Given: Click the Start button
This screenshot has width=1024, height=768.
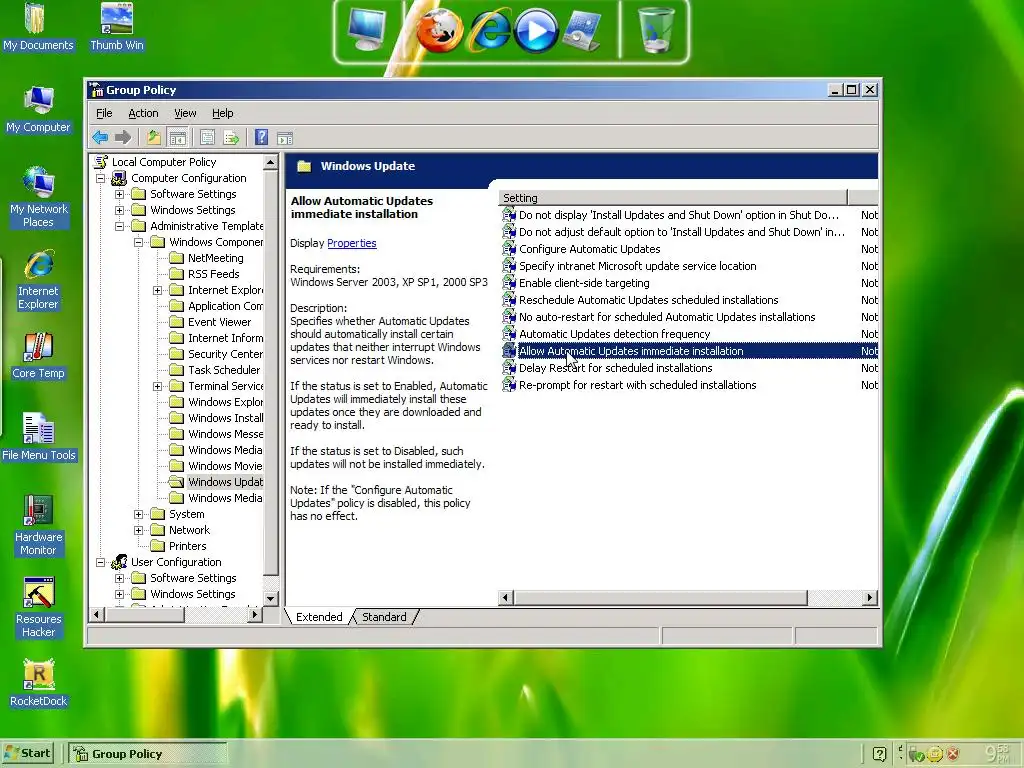Looking at the screenshot, I should tap(27, 753).
